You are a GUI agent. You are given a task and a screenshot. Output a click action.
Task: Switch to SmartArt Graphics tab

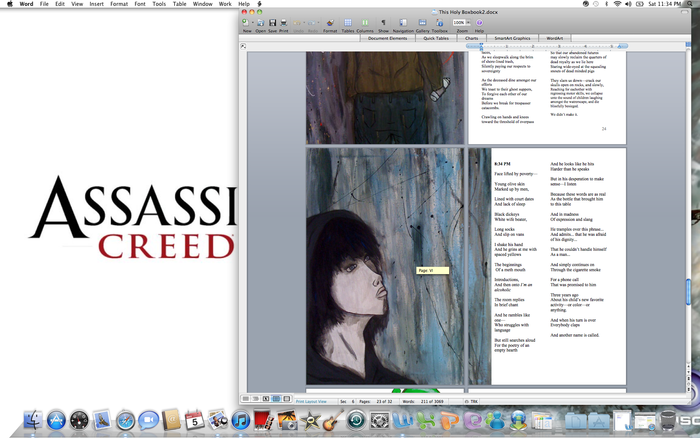coord(512,38)
